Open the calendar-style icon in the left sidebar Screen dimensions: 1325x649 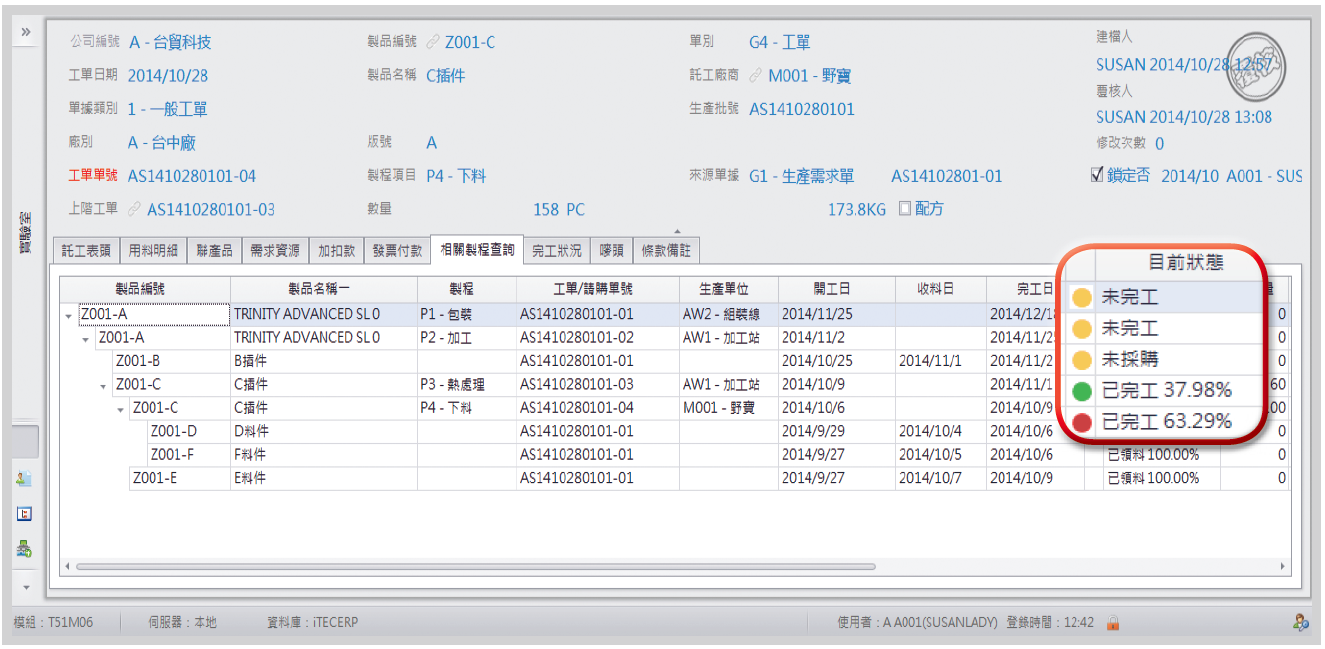[x=25, y=514]
